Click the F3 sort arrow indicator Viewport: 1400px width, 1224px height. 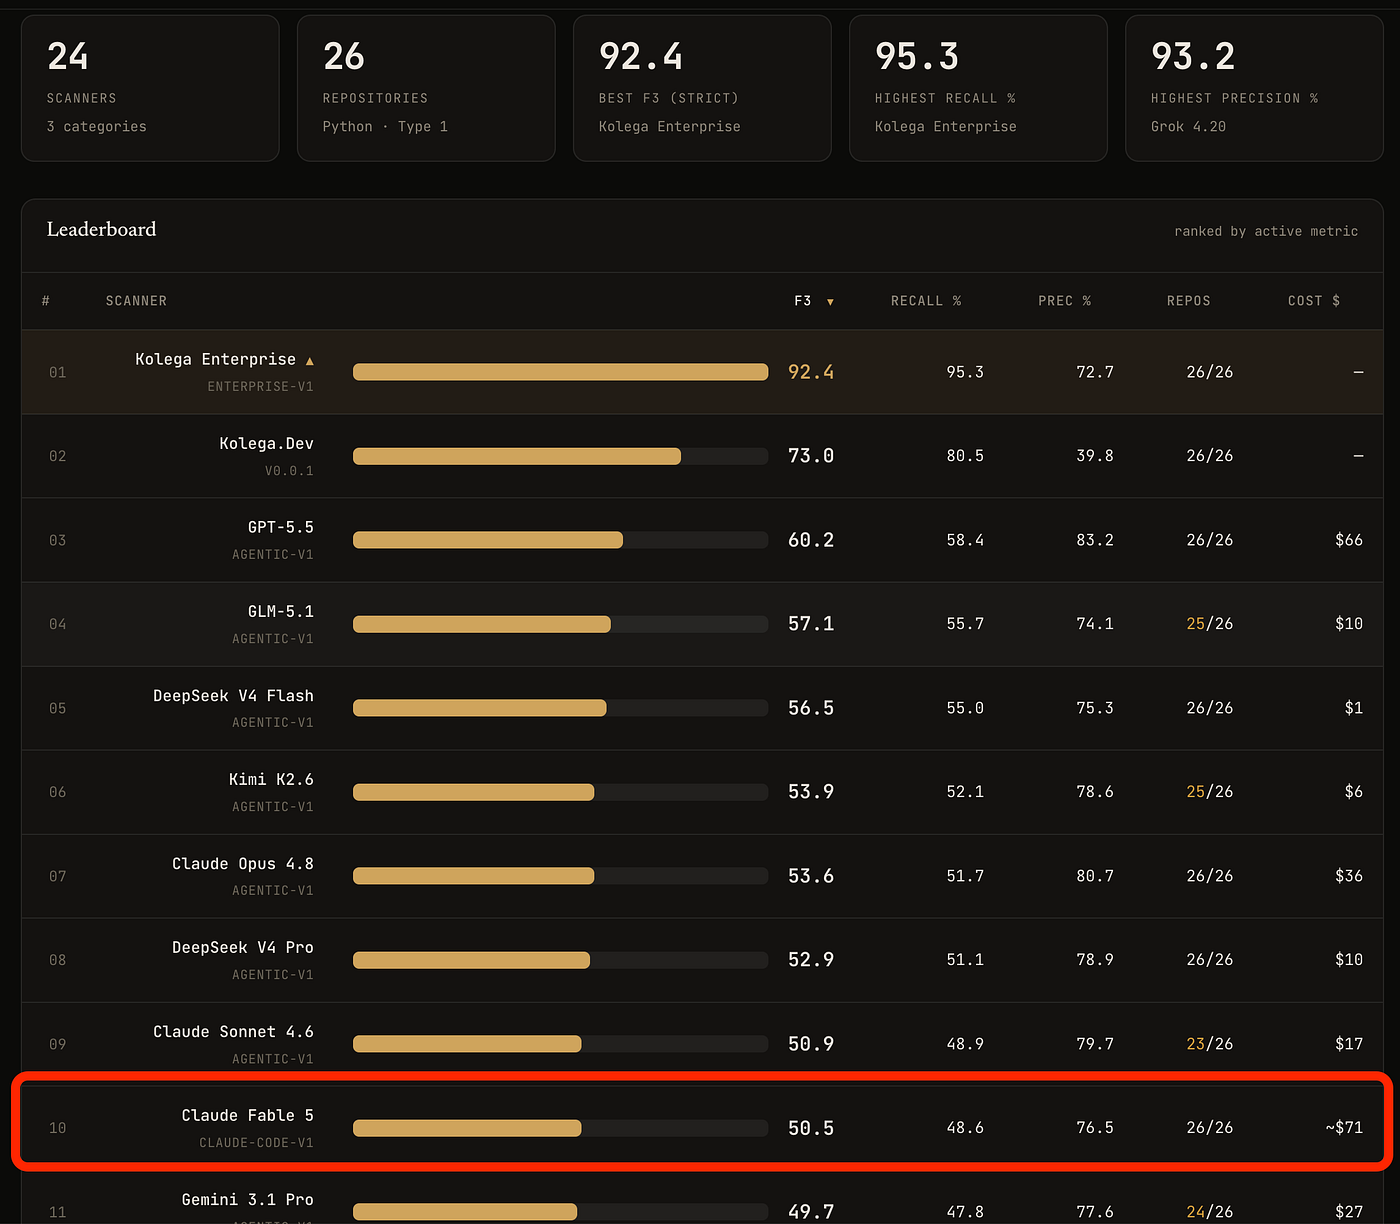point(830,302)
